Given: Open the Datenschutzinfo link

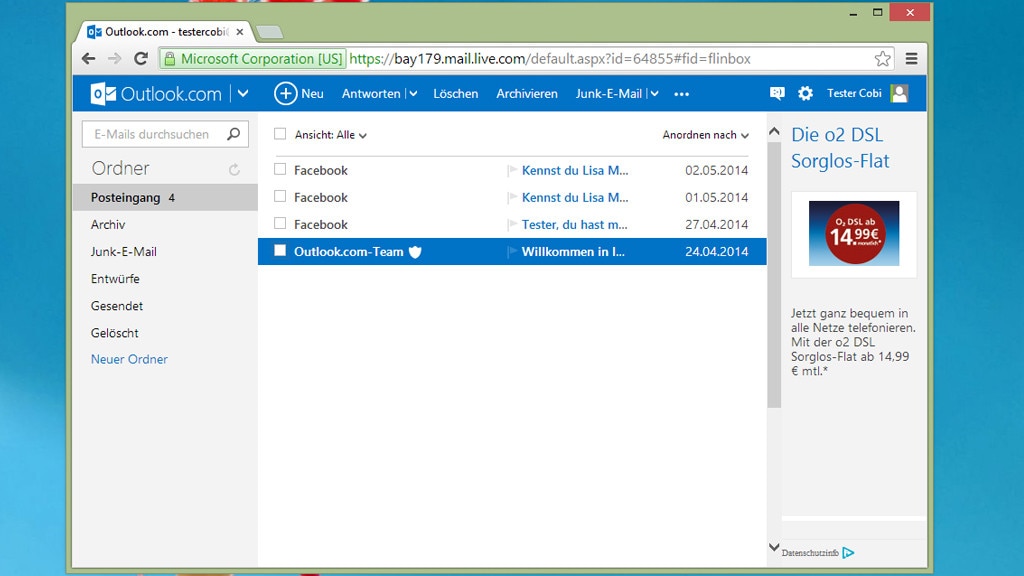Looking at the screenshot, I should (x=810, y=553).
